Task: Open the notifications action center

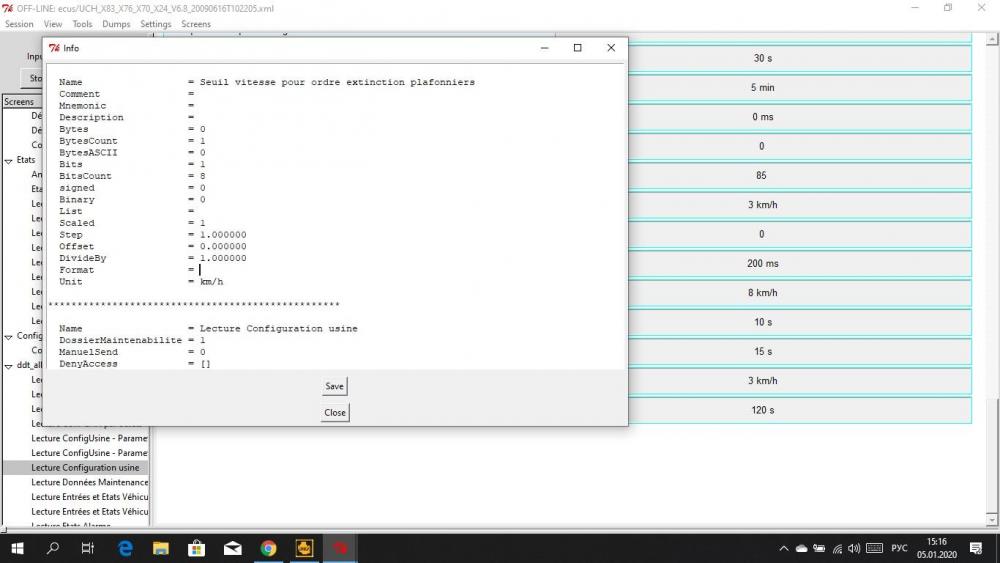Action: click(x=976, y=548)
